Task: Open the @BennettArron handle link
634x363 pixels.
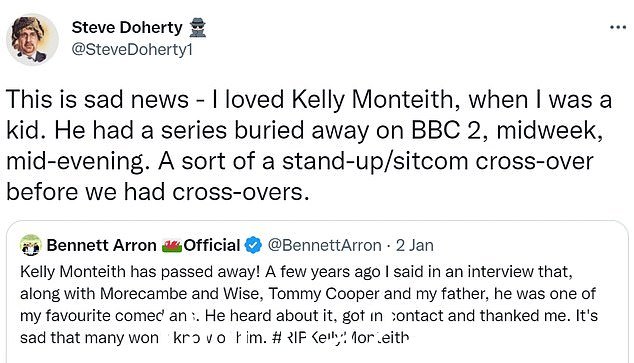Action: click(325, 245)
